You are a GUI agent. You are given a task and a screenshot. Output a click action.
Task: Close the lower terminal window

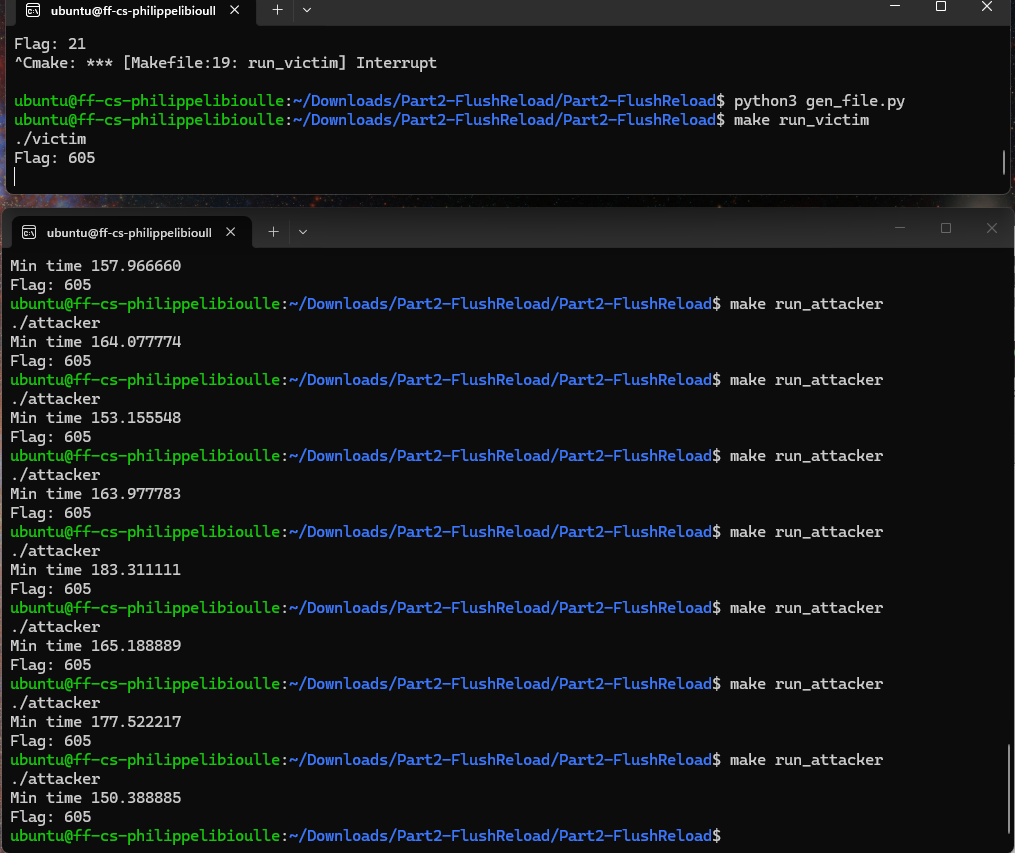coord(992,228)
